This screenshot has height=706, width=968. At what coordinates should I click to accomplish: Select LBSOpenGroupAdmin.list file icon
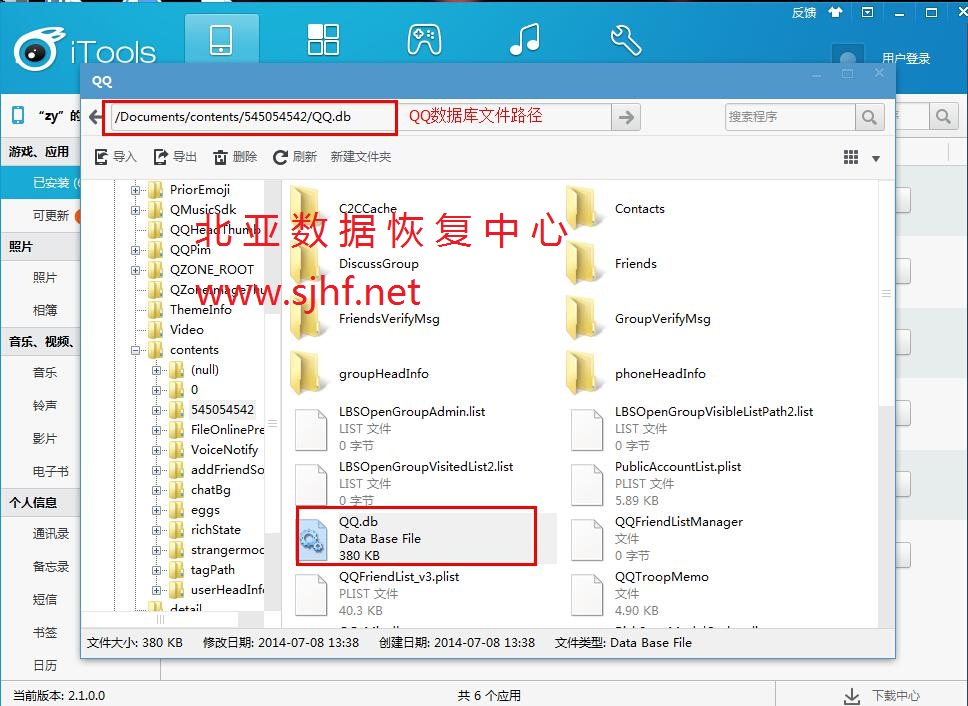pos(311,429)
